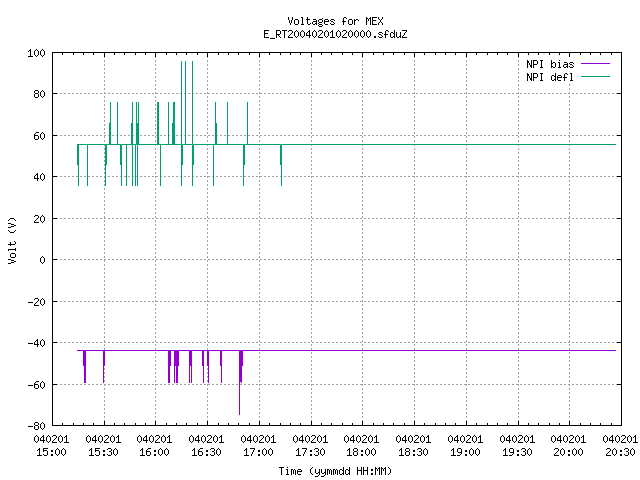Select the filename 'E_RT20040201020000.sfduZ' subtitle
The image size is (640, 480).
pos(335,34)
